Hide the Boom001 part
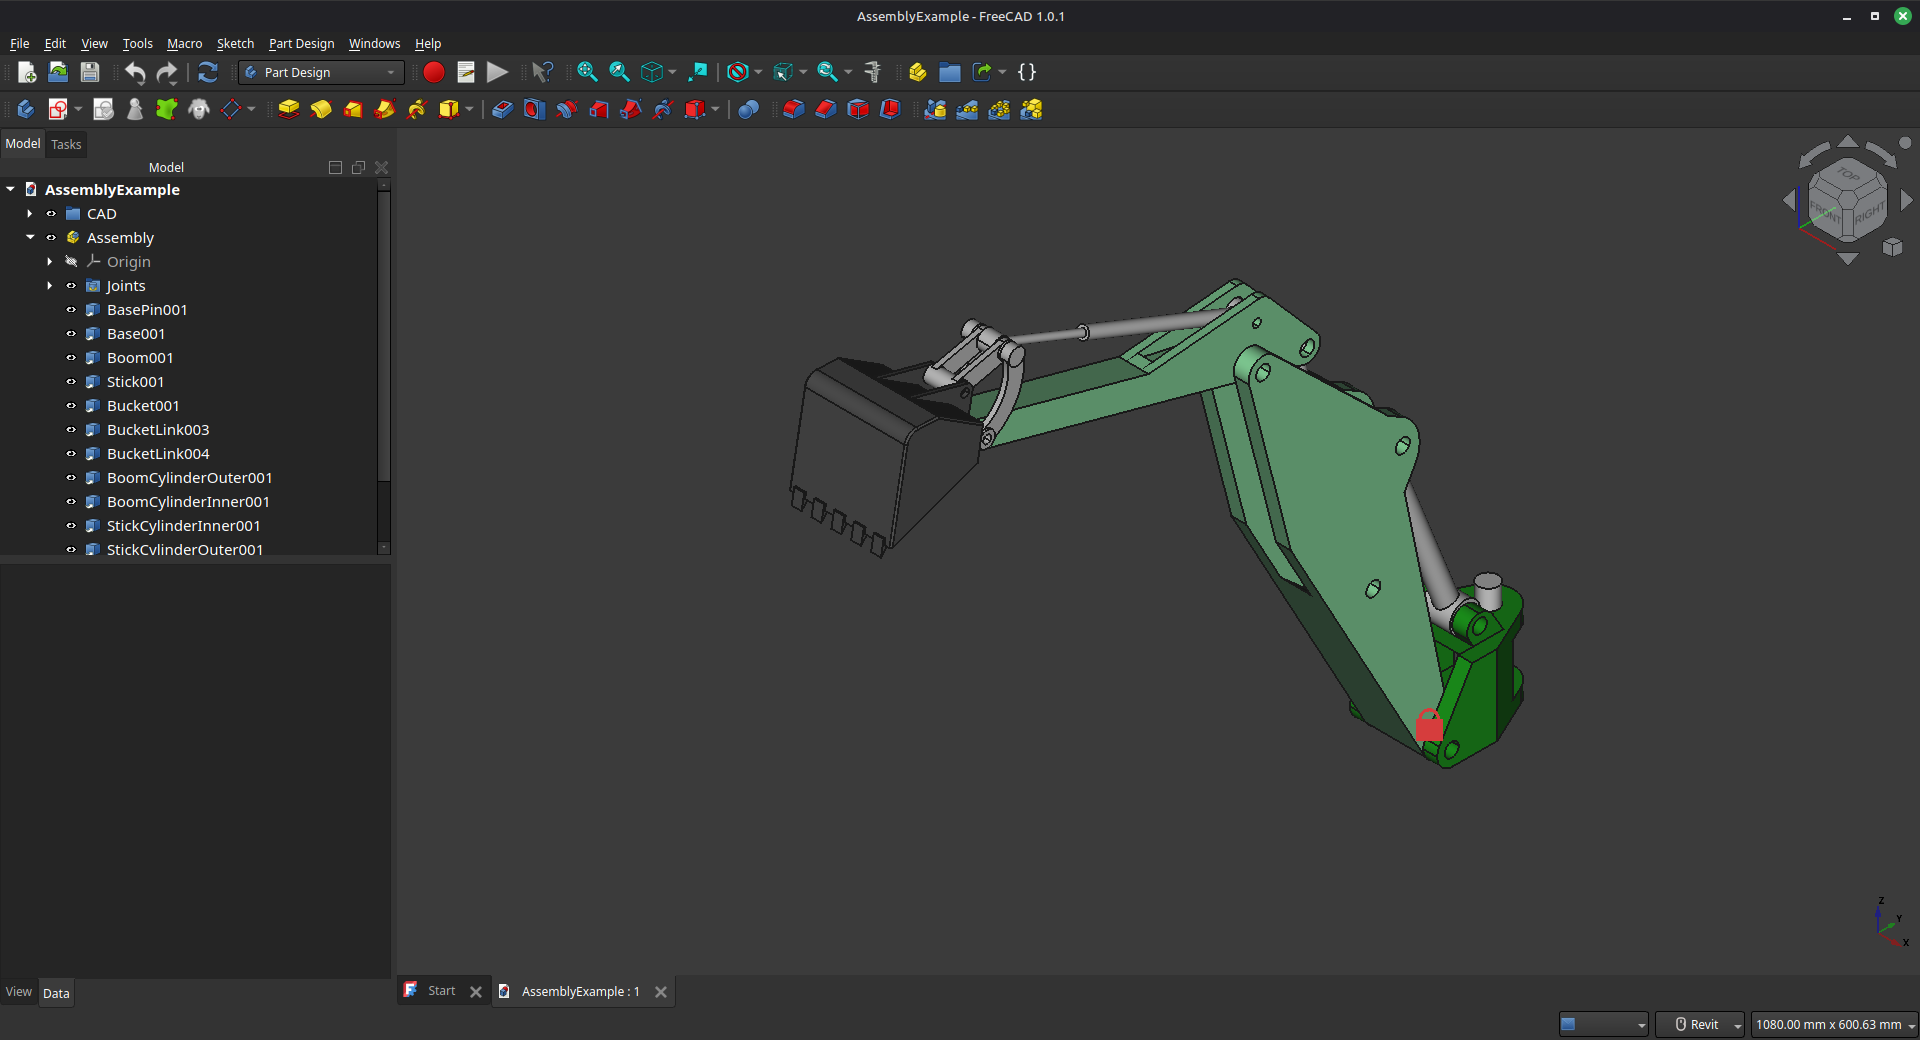The height and width of the screenshot is (1040, 1920). 71,358
